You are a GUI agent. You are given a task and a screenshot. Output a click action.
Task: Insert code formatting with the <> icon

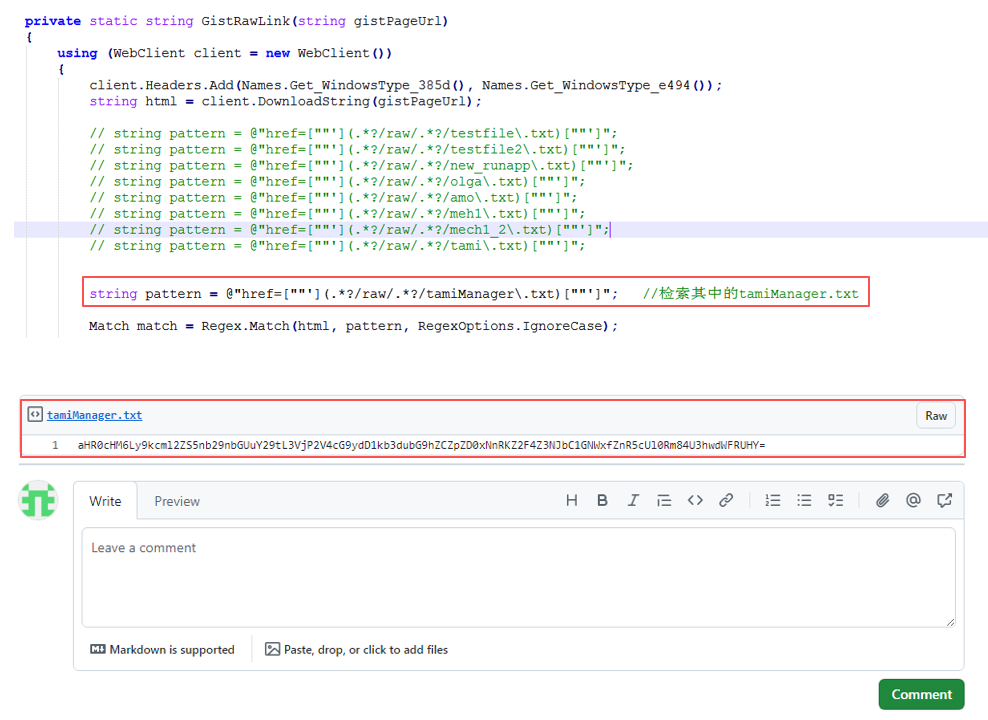click(x=695, y=500)
